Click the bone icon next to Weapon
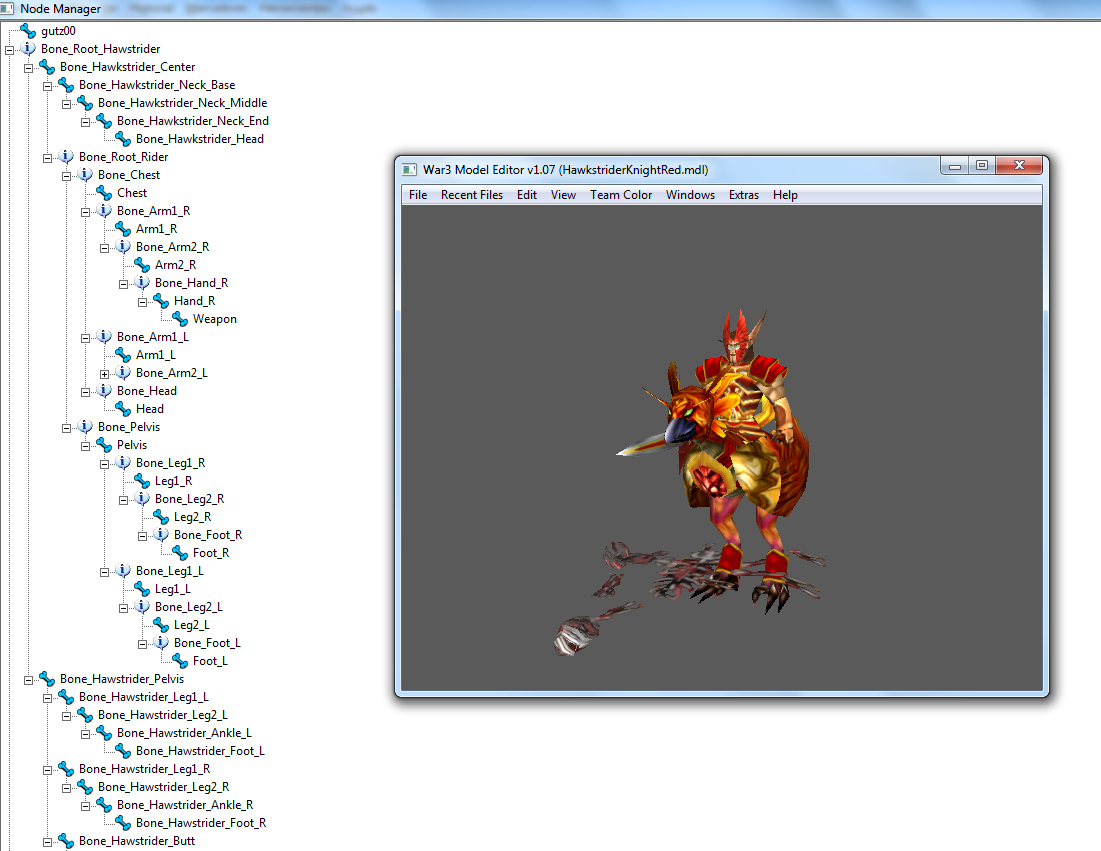The image size is (1101, 851). pyautogui.click(x=180, y=319)
